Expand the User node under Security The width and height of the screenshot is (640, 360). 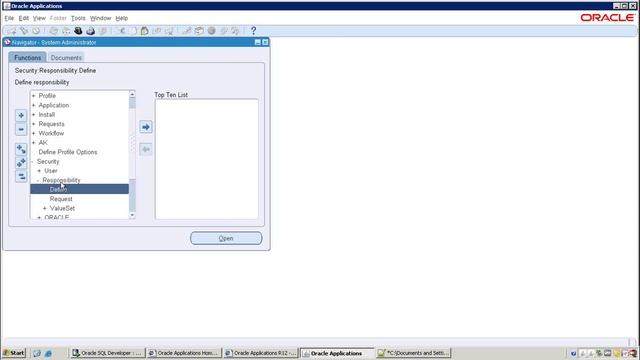(x=39, y=171)
